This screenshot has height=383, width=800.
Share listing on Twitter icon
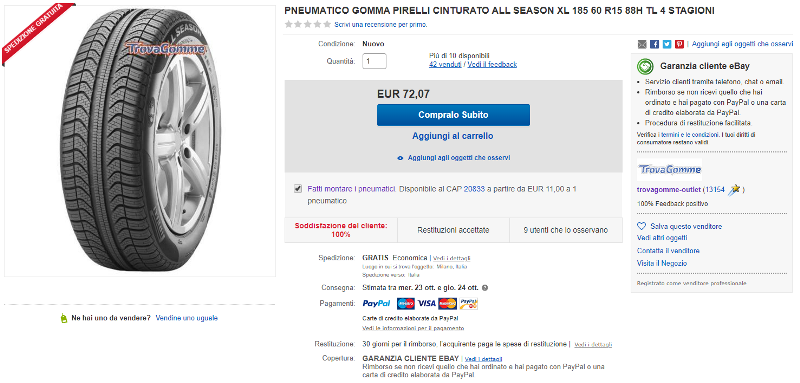point(667,44)
